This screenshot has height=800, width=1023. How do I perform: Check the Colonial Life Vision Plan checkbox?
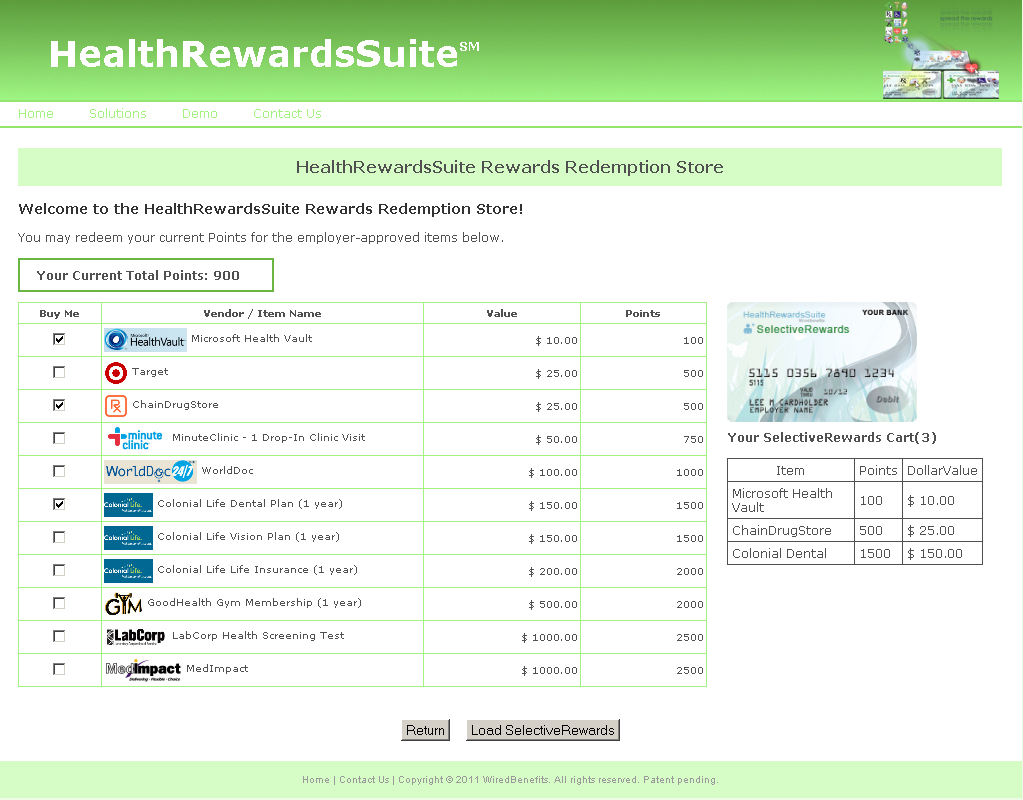click(x=59, y=537)
